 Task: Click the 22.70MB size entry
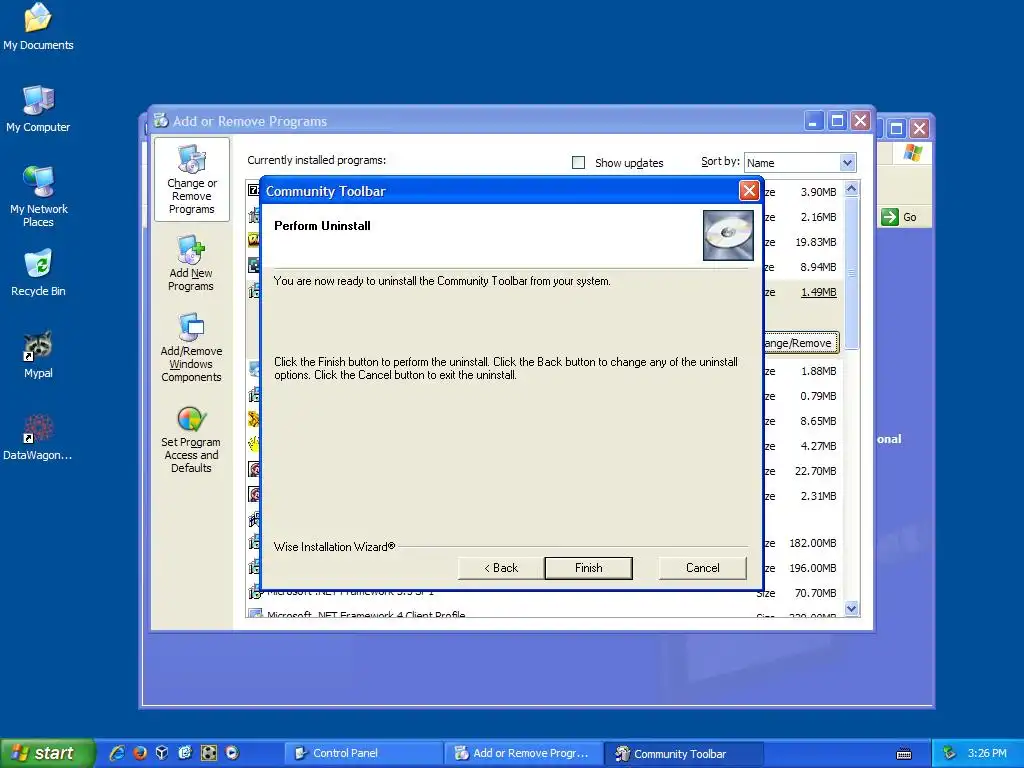[x=815, y=471]
